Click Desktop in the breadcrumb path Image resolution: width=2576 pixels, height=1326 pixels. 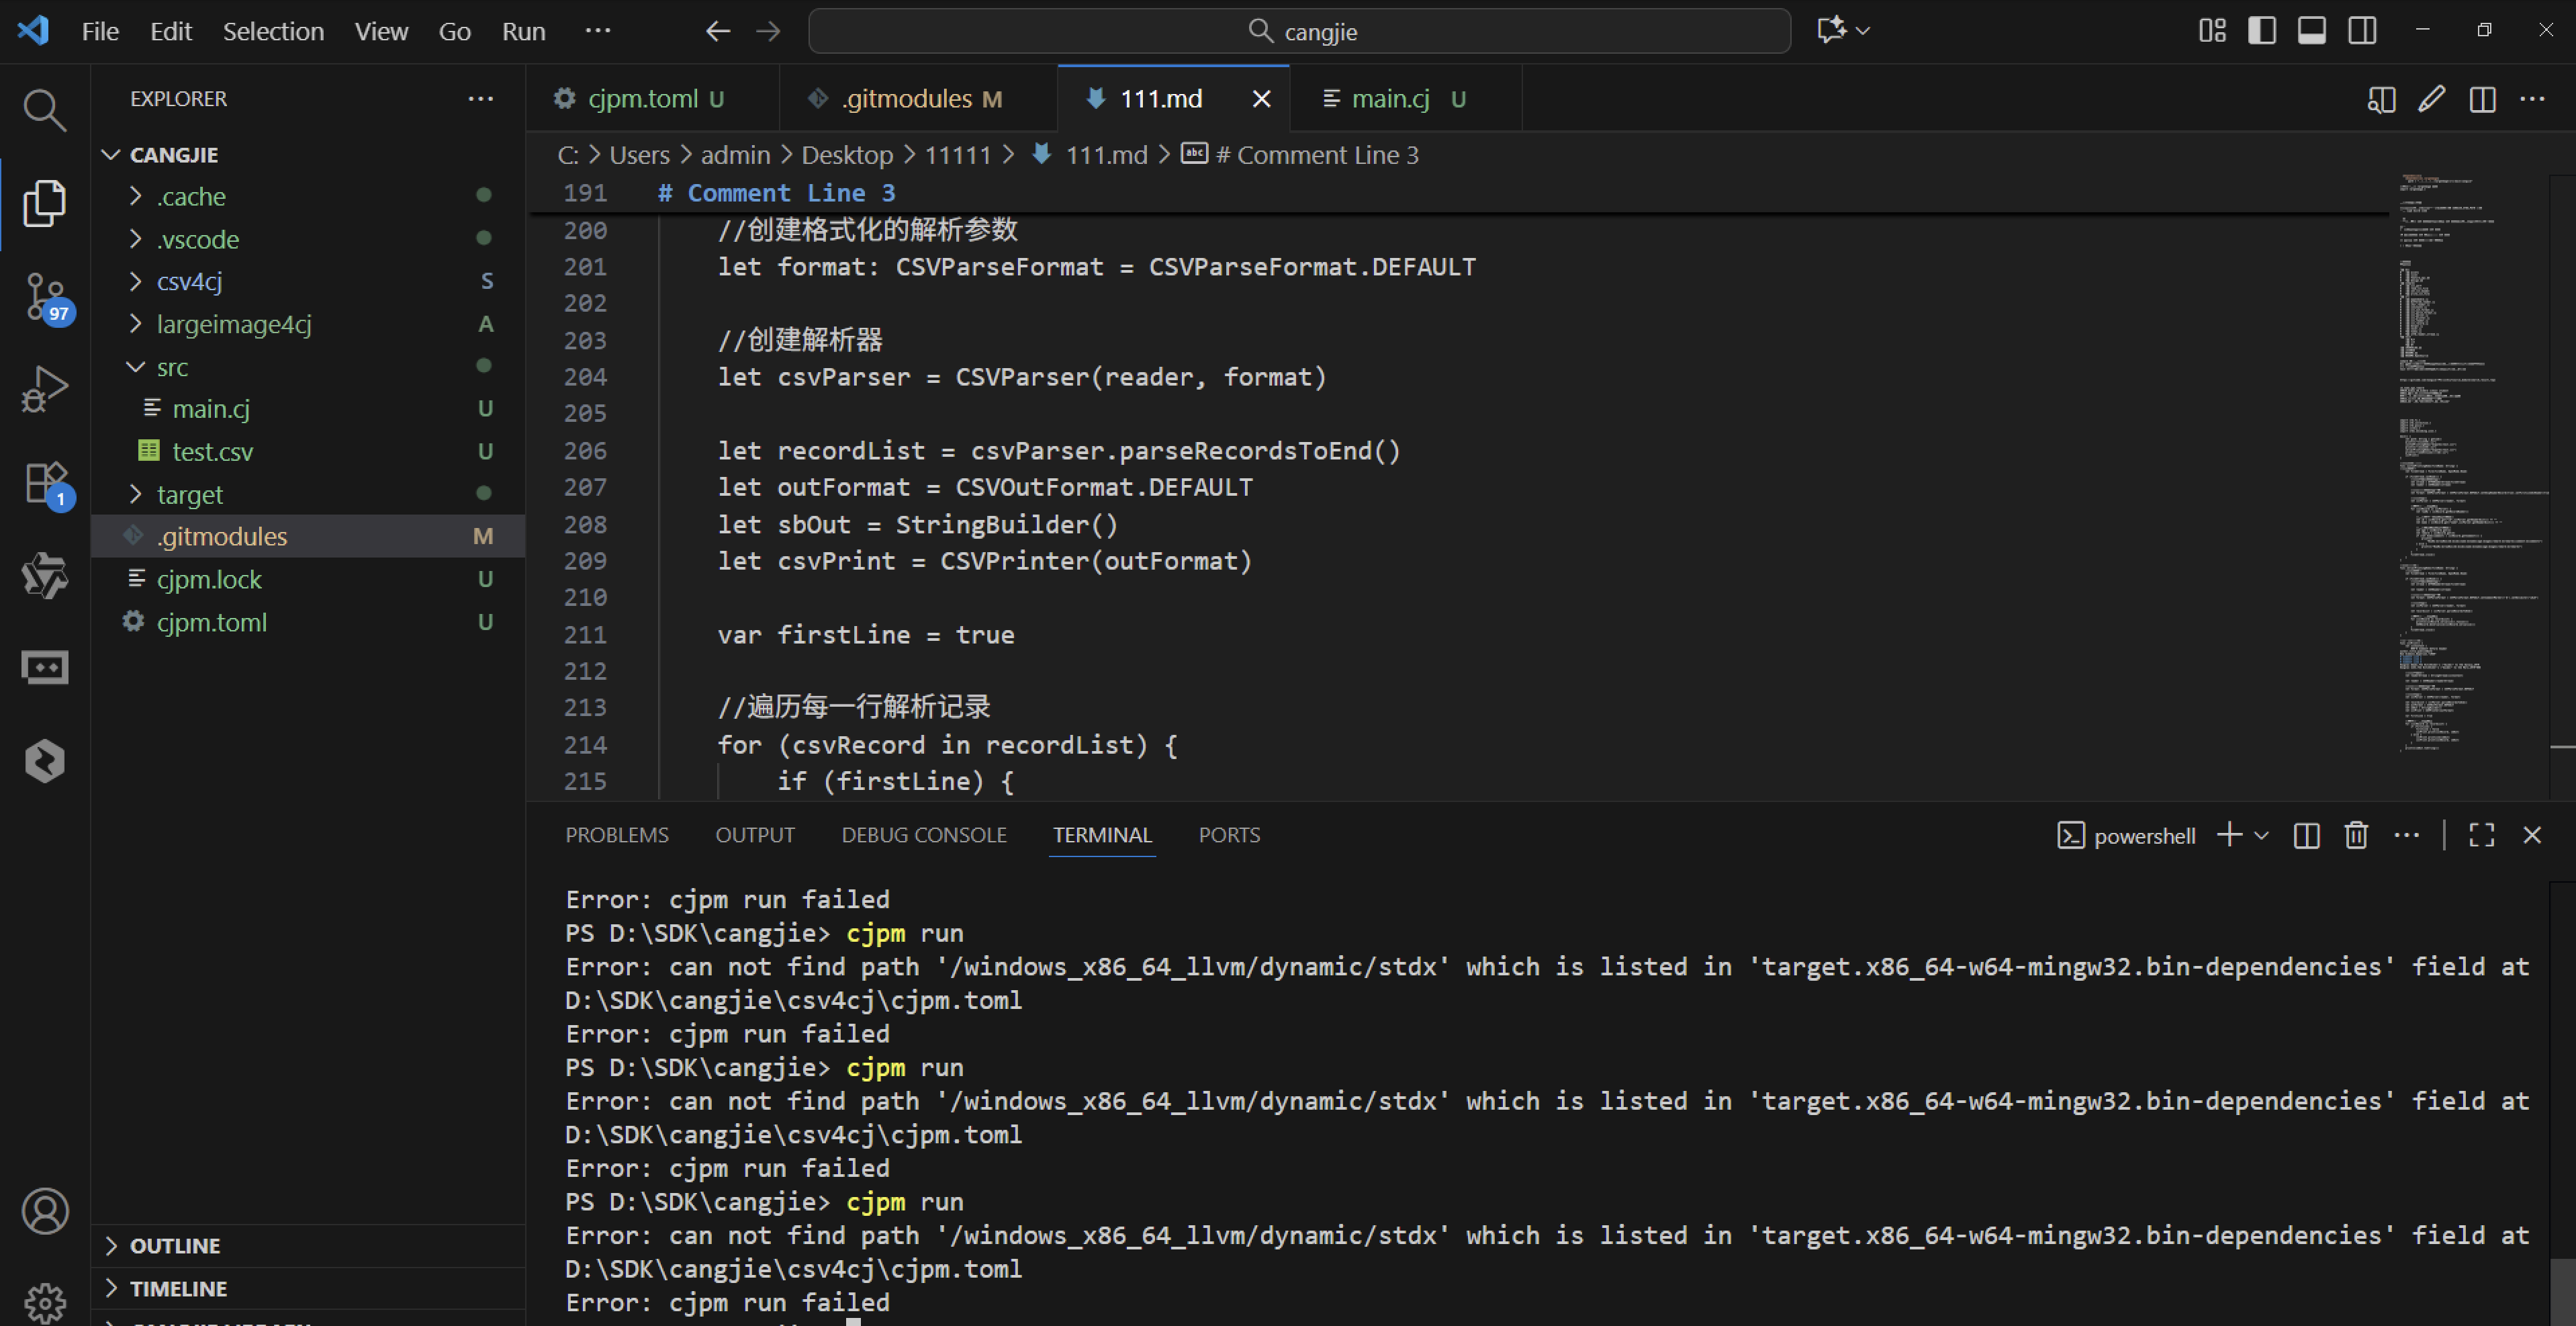tap(846, 155)
